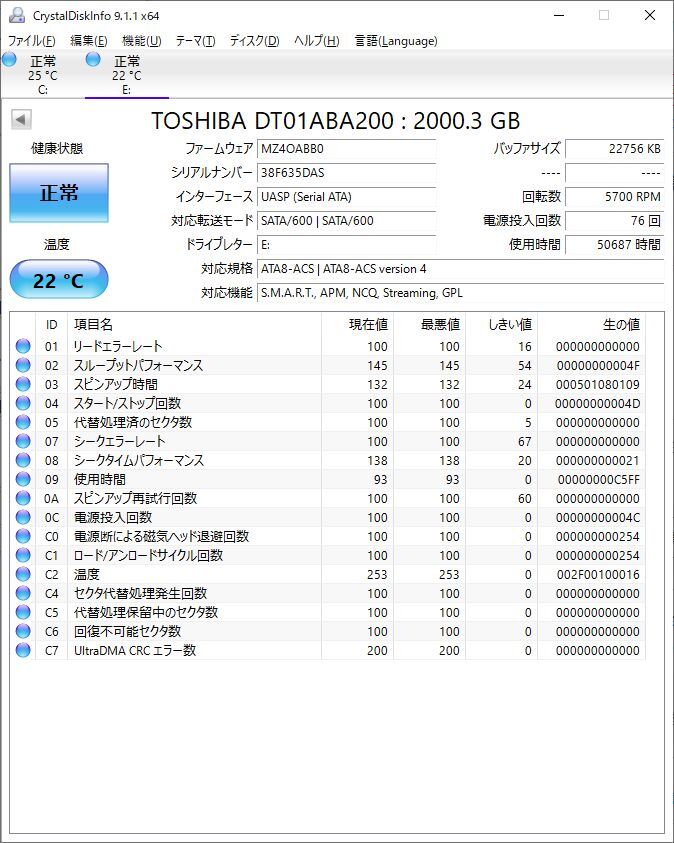The width and height of the screenshot is (674, 843).
Task: Click worst value 138 of シークタイムパフォーマンス
Action: 449,461
